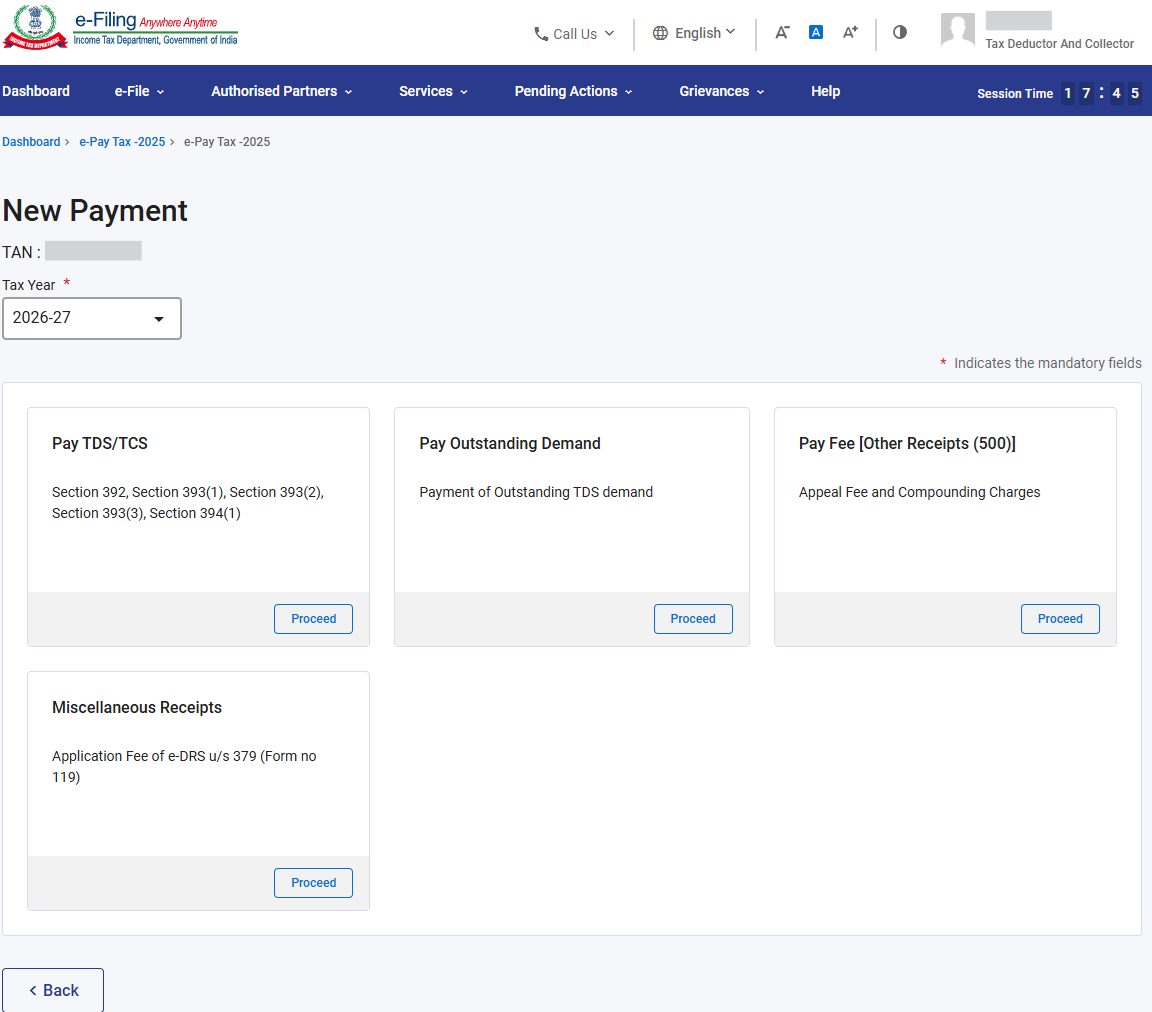Expand the Services menu

tap(433, 91)
